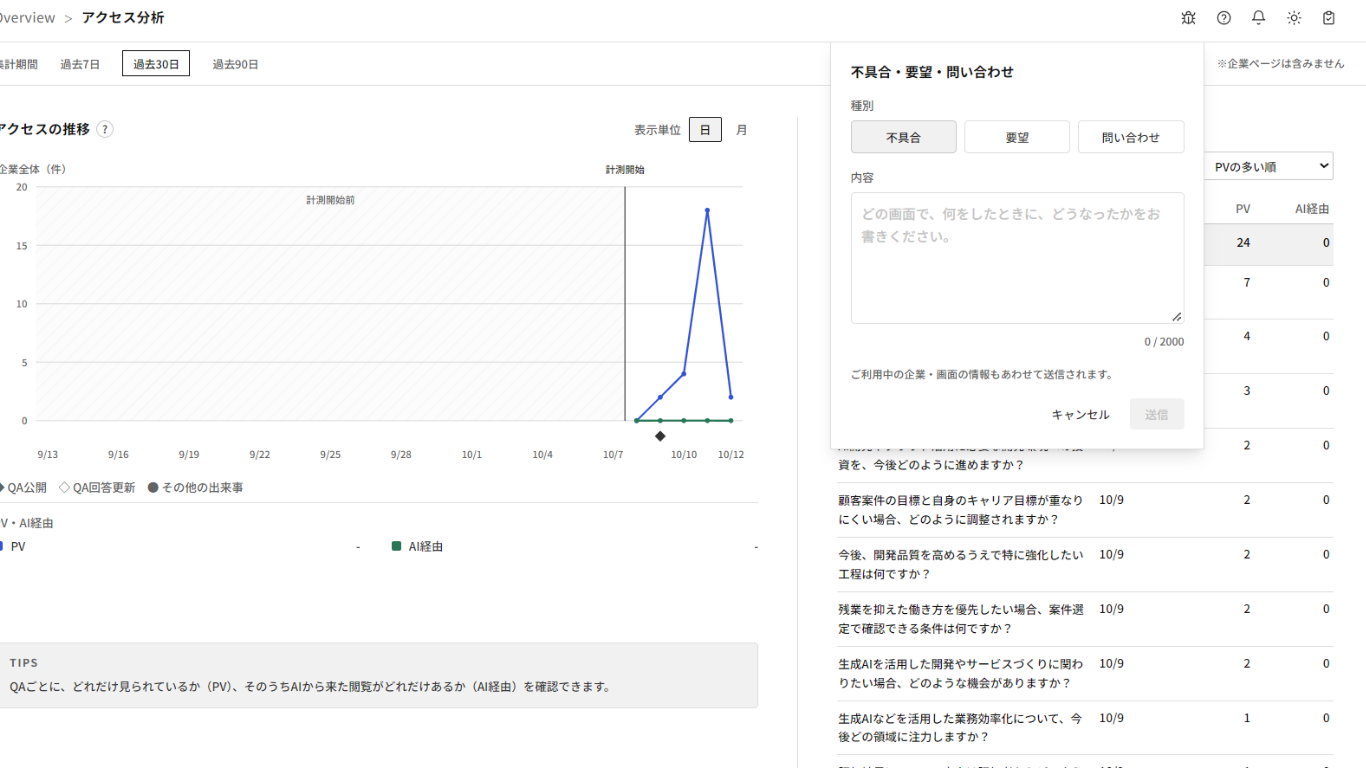The height and width of the screenshot is (768, 1366).
Task: Grab the textarea resize handle corner
Action: (x=1177, y=316)
